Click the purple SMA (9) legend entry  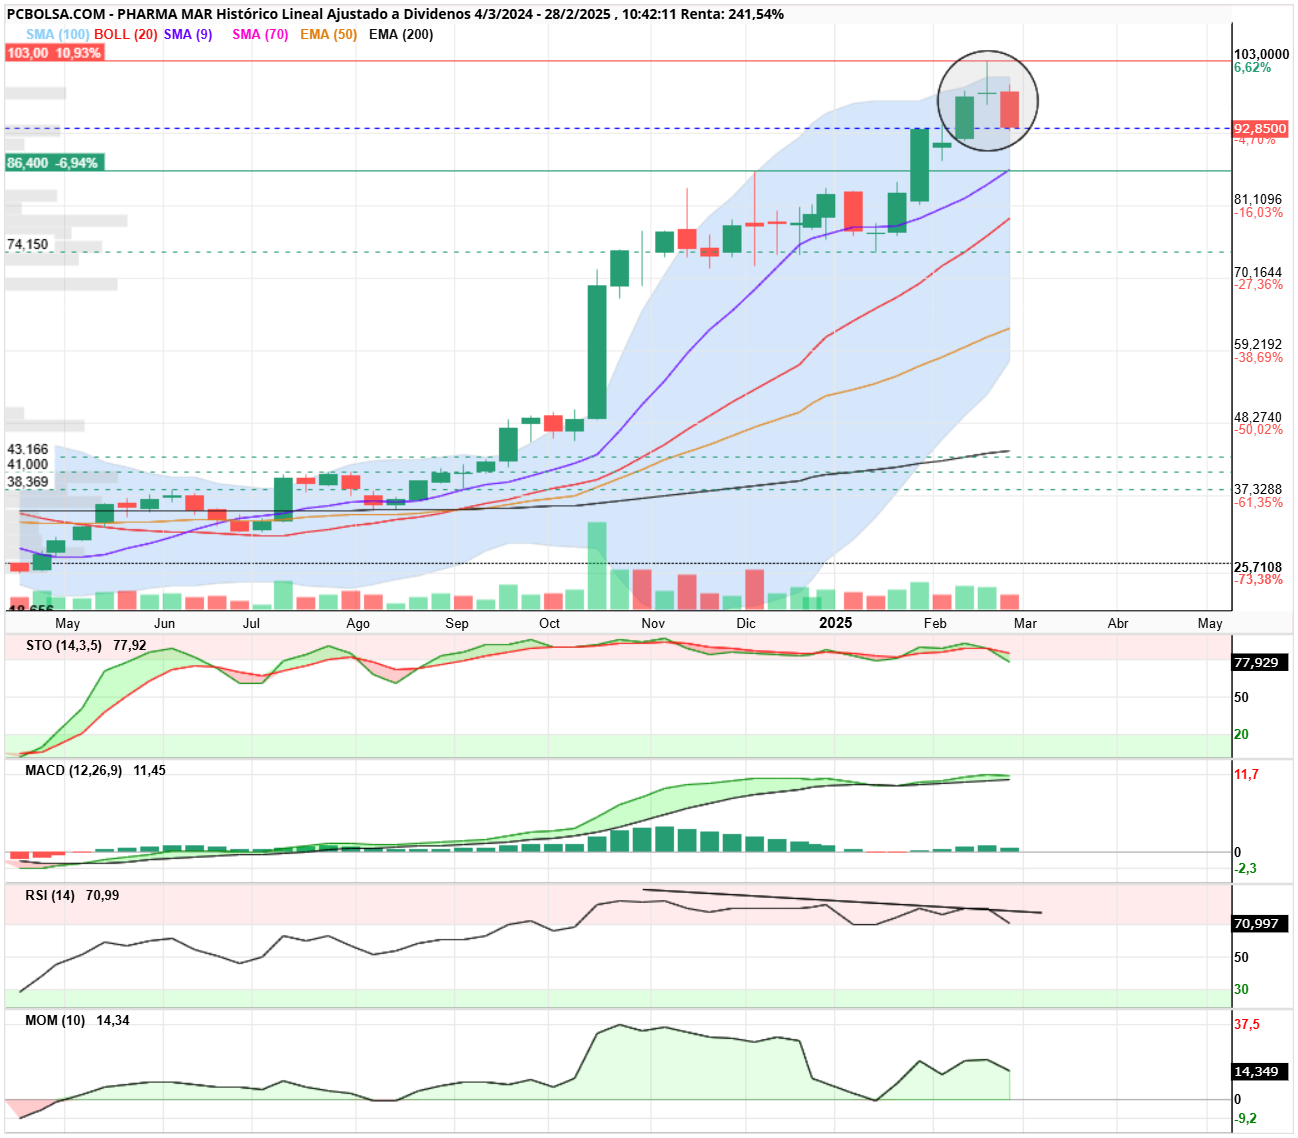click(x=188, y=34)
